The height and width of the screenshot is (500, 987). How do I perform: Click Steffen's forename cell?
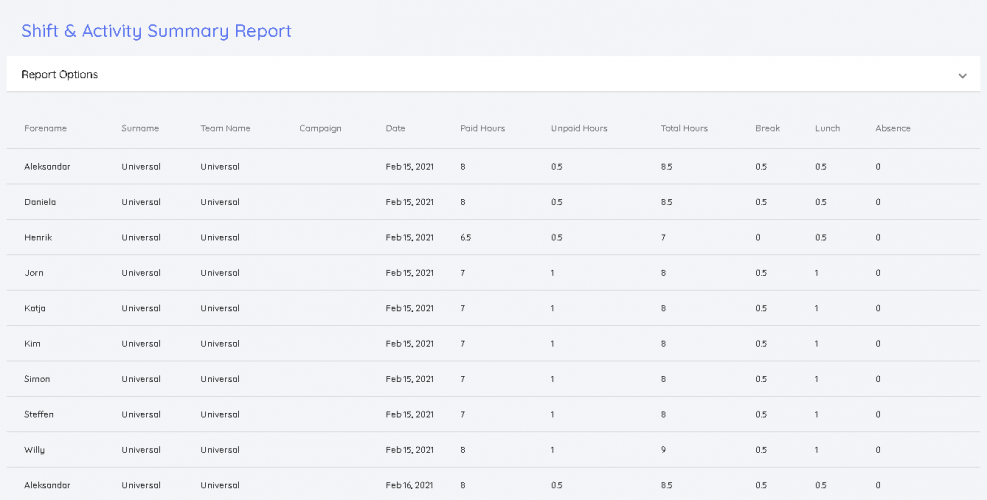39,414
